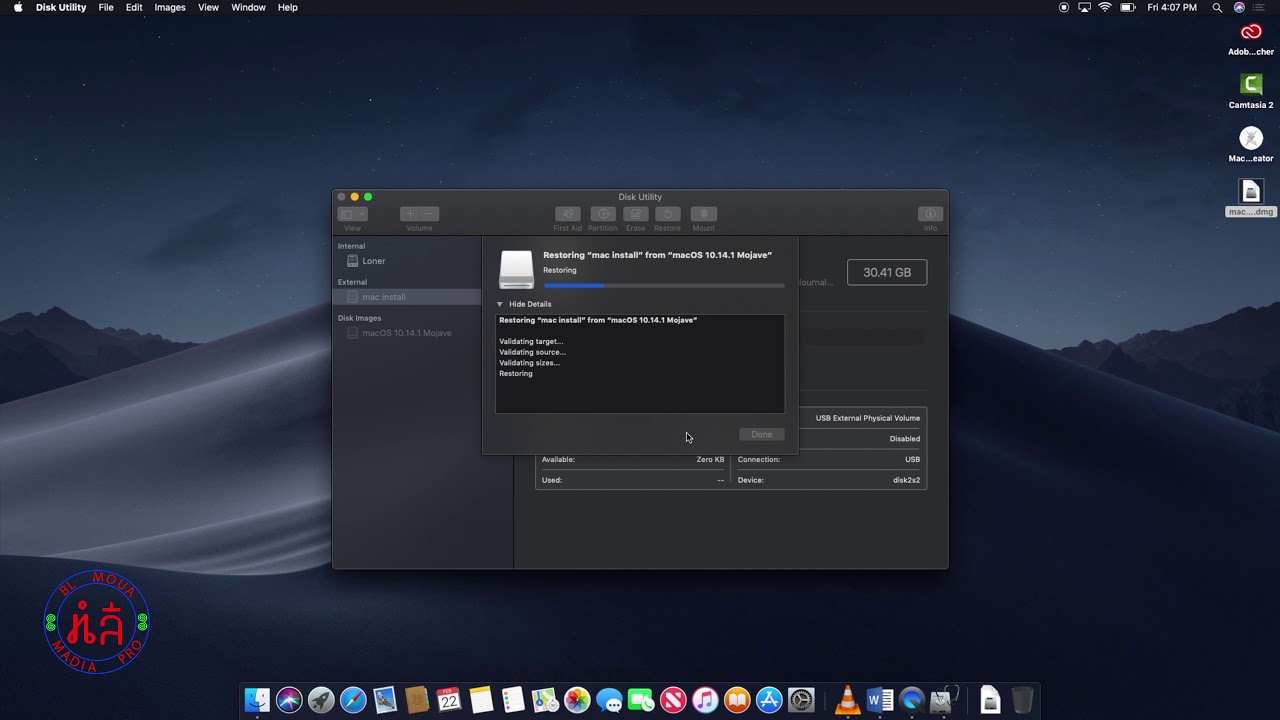
Task: Select the Camtasia 2 desktop icon
Action: (1251, 92)
